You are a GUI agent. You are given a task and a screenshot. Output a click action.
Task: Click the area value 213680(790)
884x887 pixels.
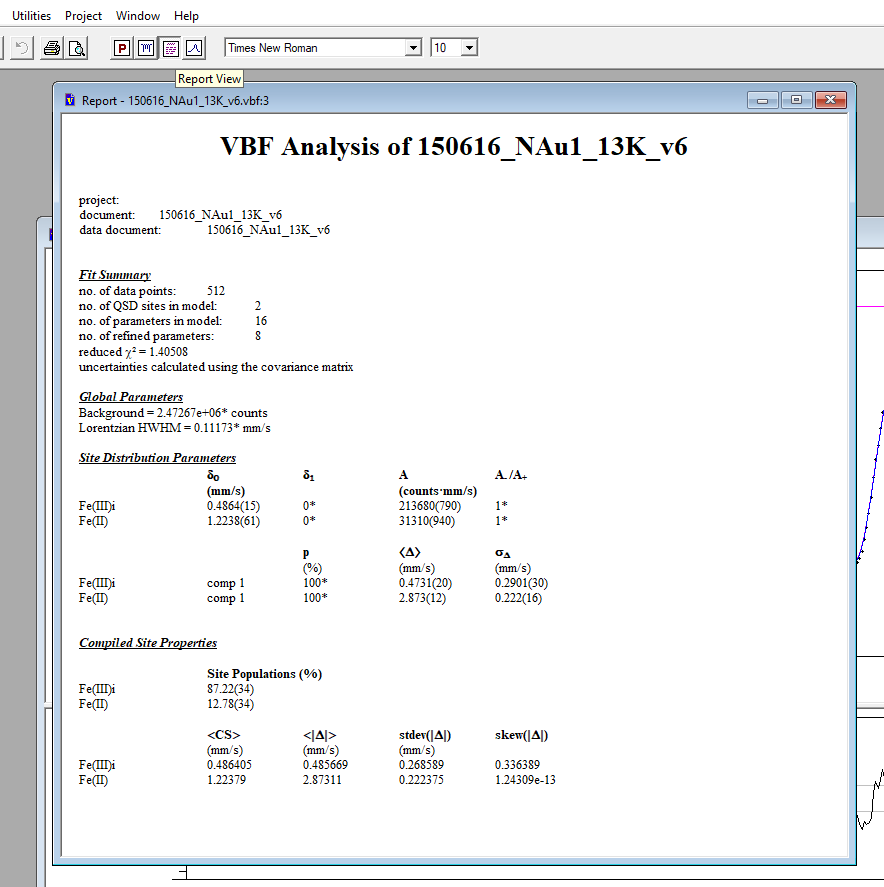429,506
